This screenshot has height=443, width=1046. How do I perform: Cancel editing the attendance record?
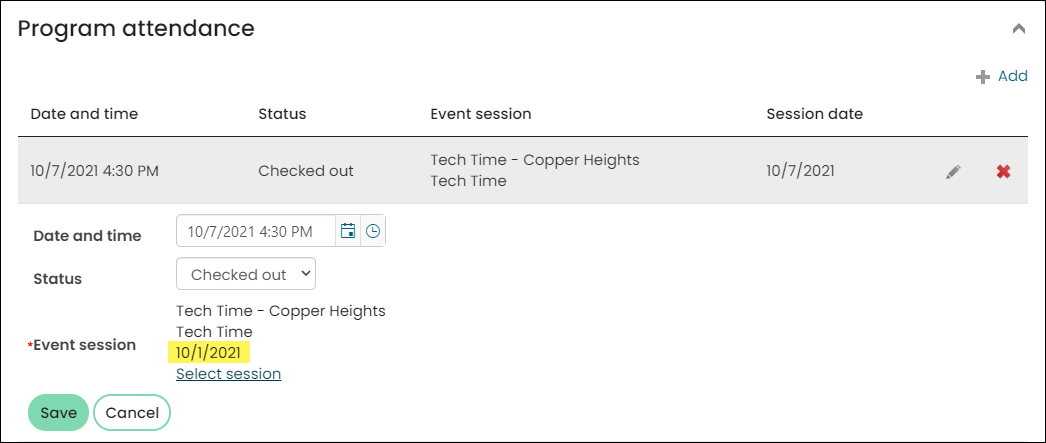(x=132, y=413)
